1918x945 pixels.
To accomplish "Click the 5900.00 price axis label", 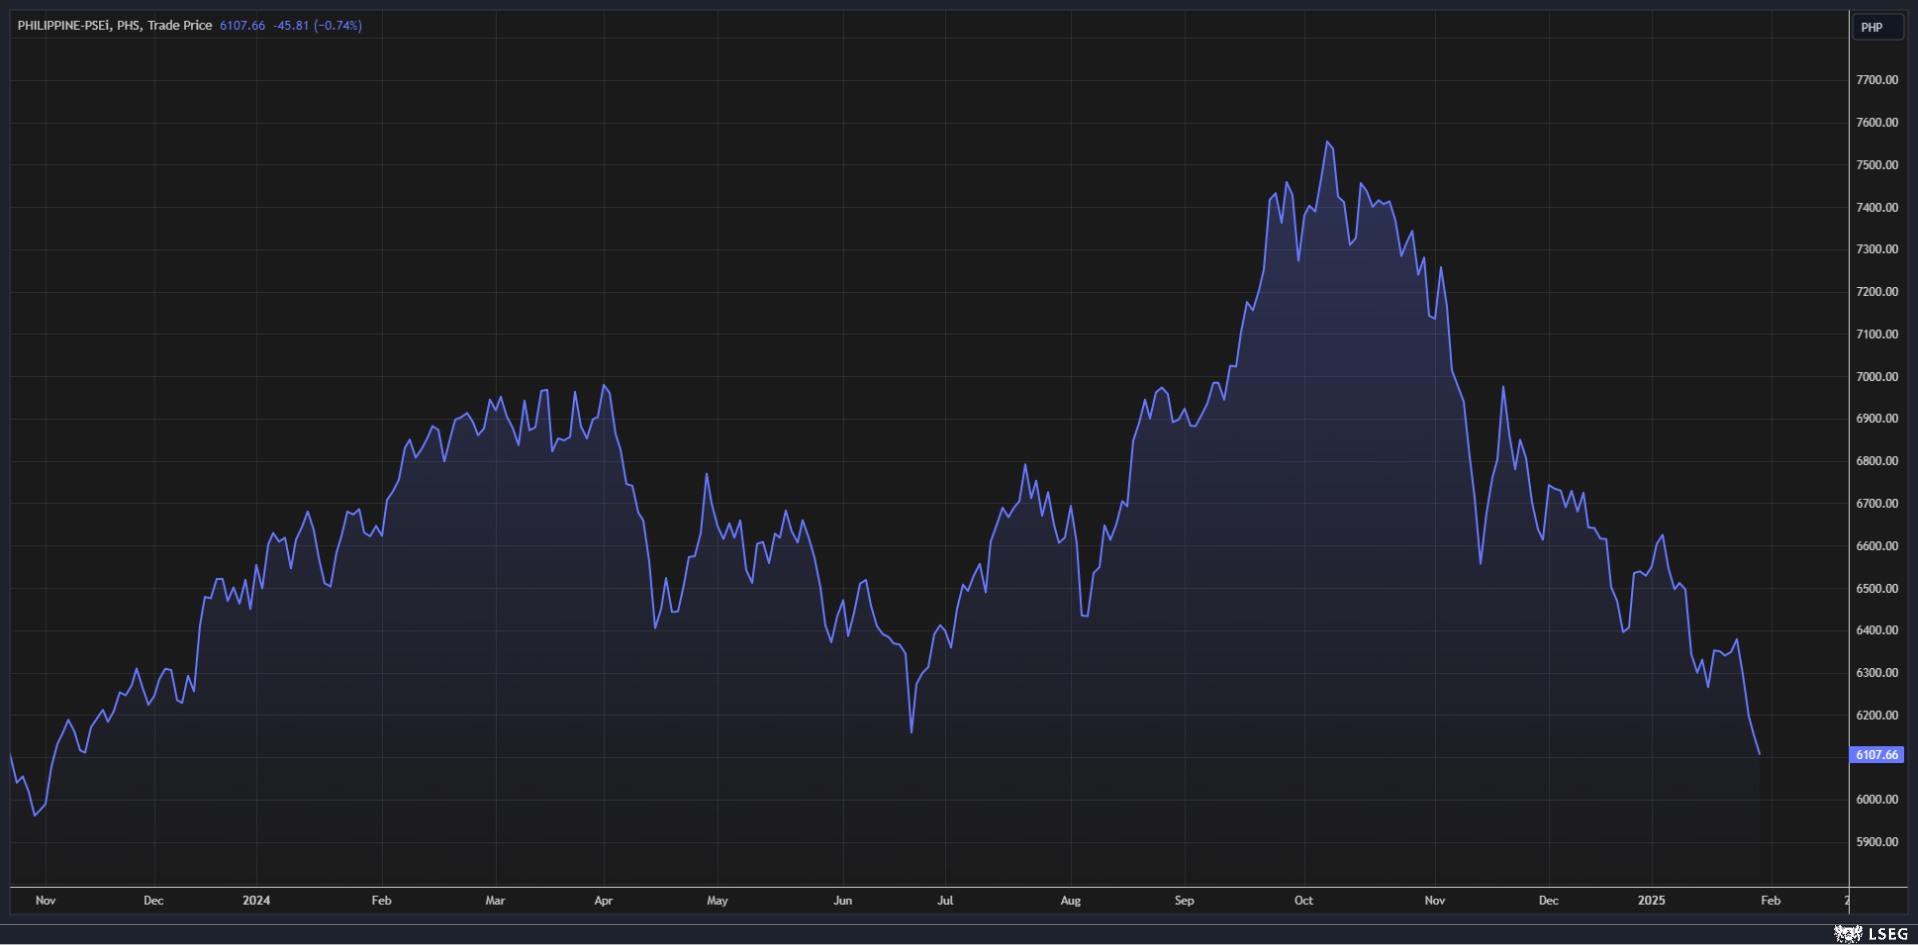I will click(1877, 842).
